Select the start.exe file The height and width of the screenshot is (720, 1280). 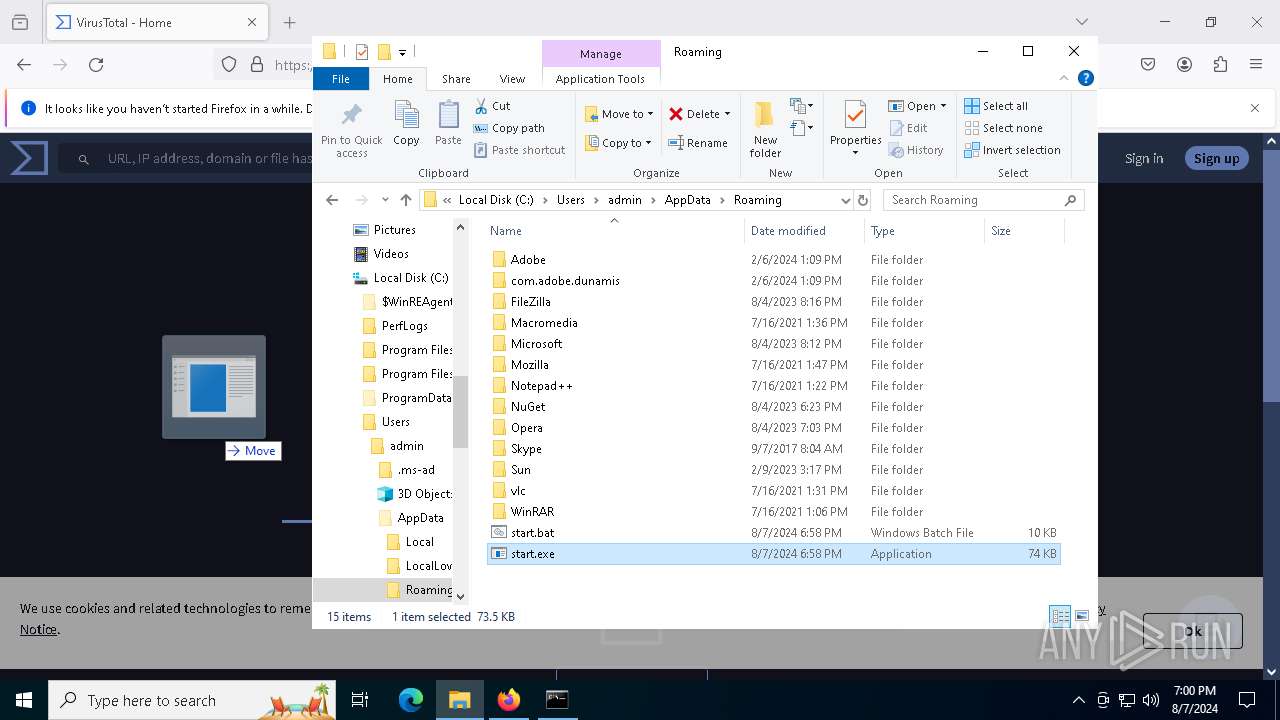pos(773,554)
